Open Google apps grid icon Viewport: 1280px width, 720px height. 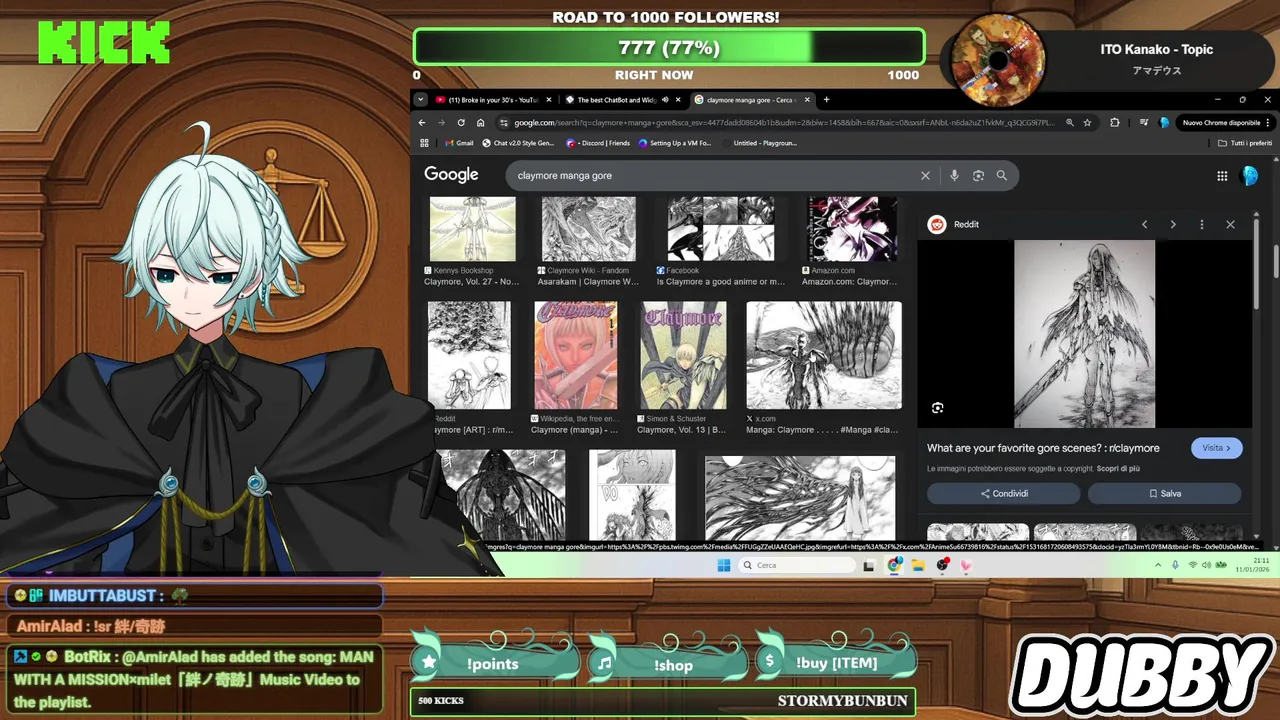point(1222,176)
